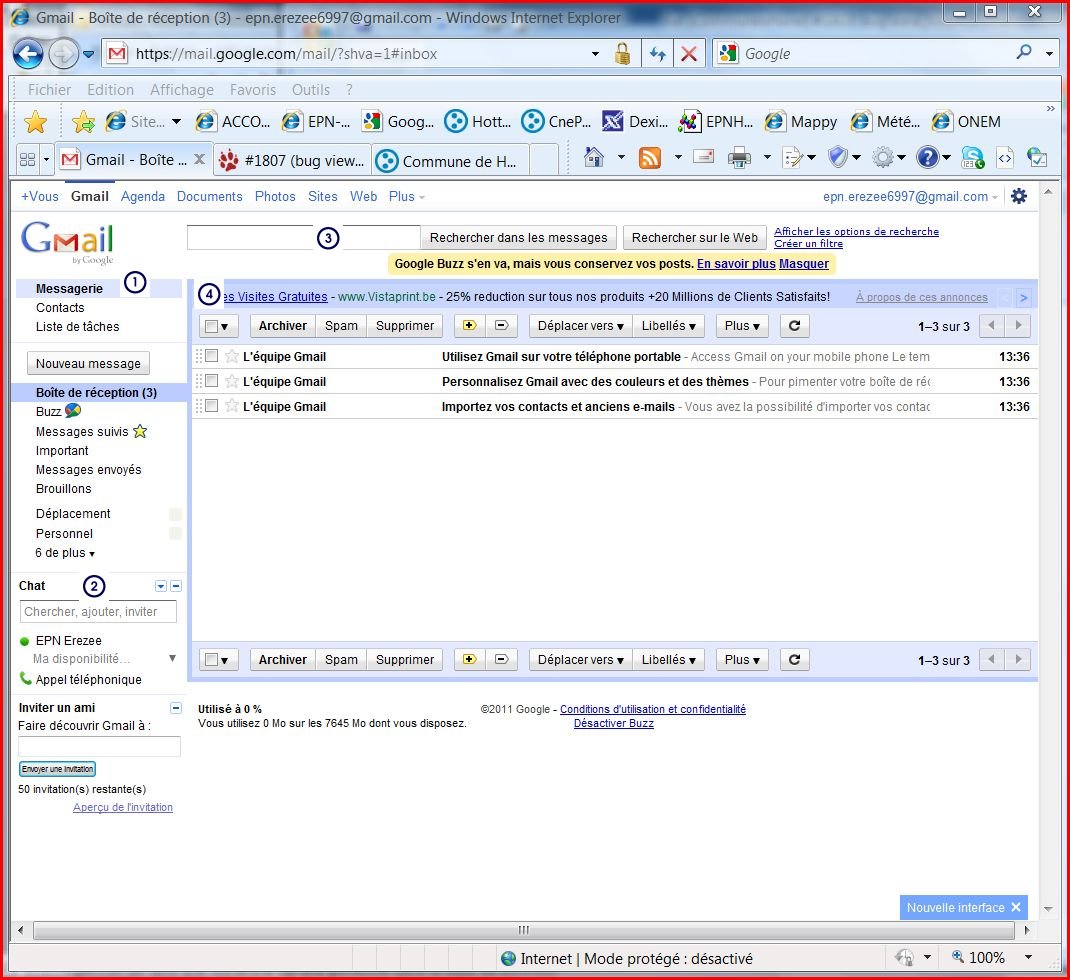Viewport: 1070px width, 980px height.
Task: Open top 'Déplacer vers' dropdown
Action: (x=581, y=326)
